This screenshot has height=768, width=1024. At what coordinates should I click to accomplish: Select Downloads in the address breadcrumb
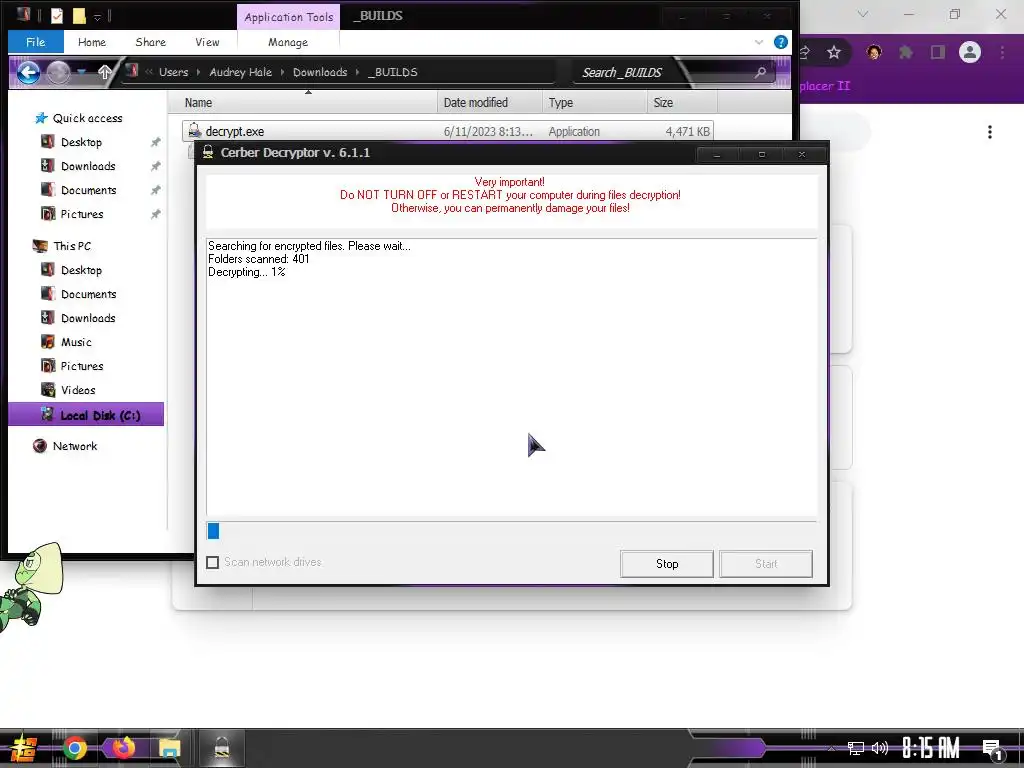[320, 72]
